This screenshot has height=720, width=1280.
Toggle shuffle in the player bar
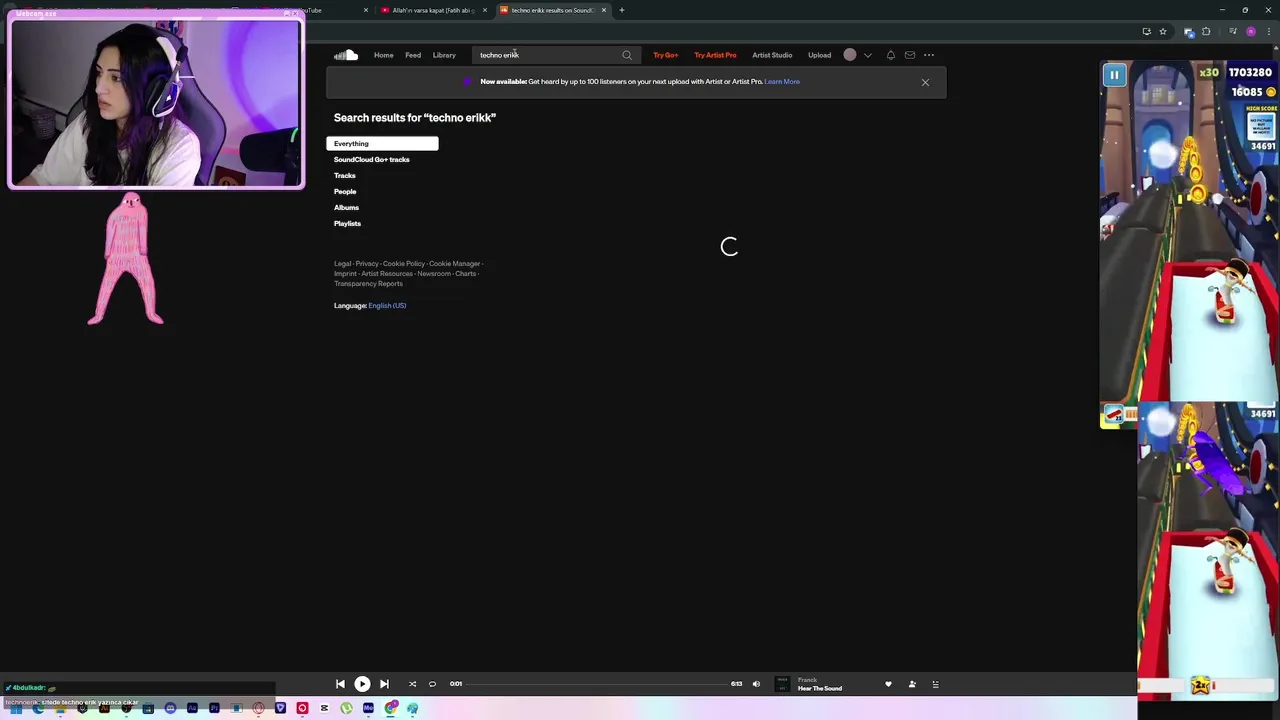412,684
